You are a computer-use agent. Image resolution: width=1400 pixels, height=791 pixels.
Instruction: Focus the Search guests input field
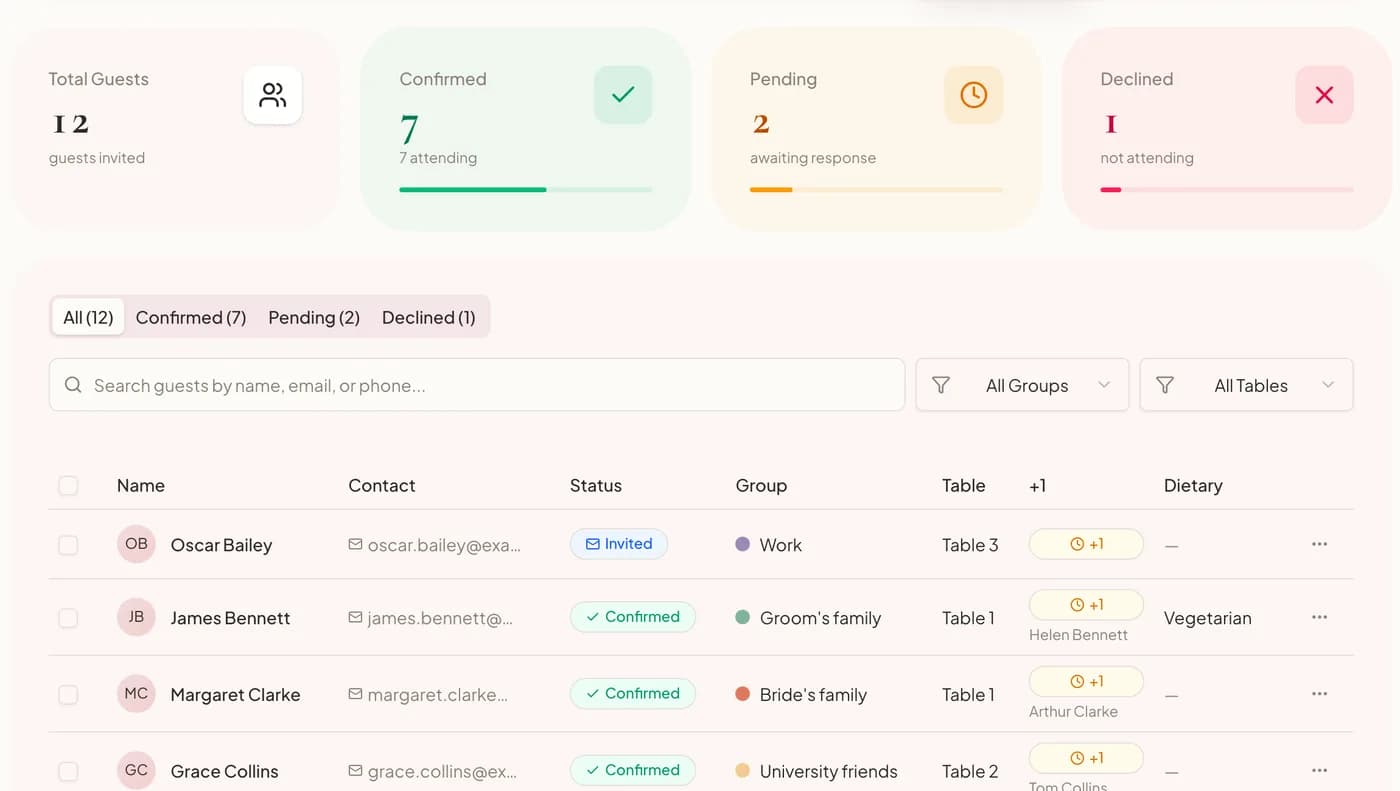click(x=477, y=385)
